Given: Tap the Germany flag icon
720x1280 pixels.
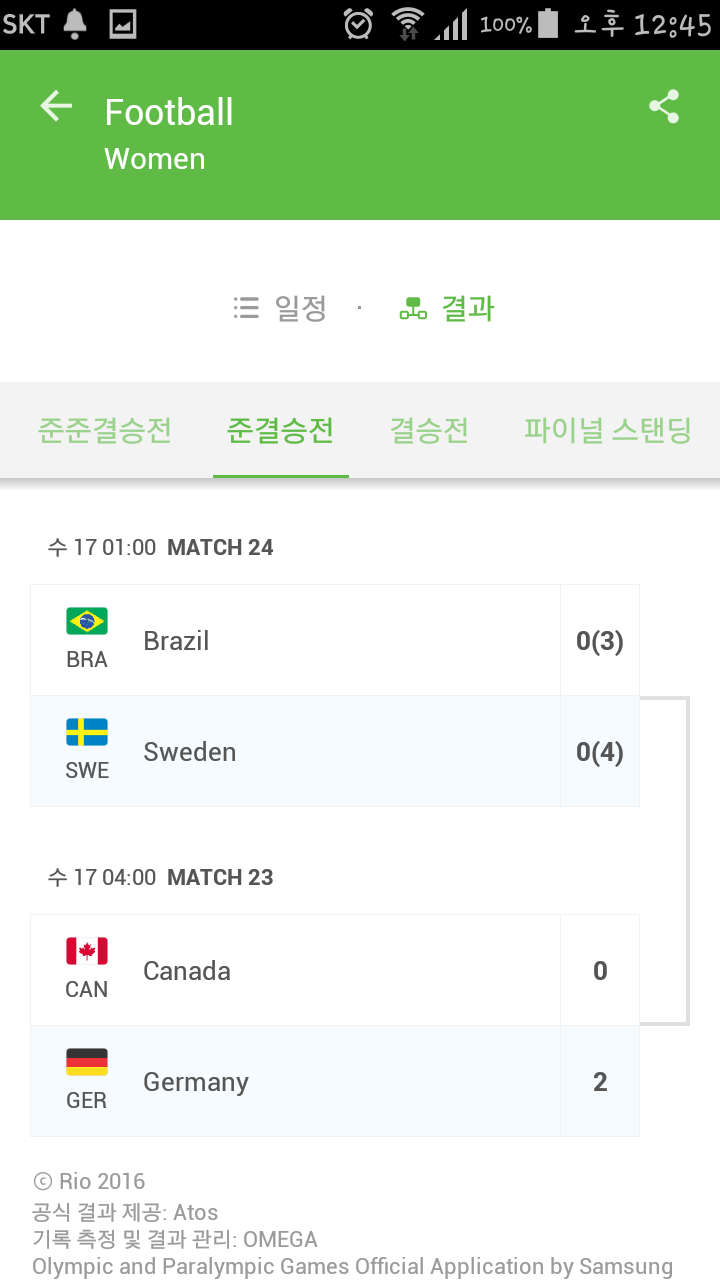Looking at the screenshot, I should [87, 1062].
